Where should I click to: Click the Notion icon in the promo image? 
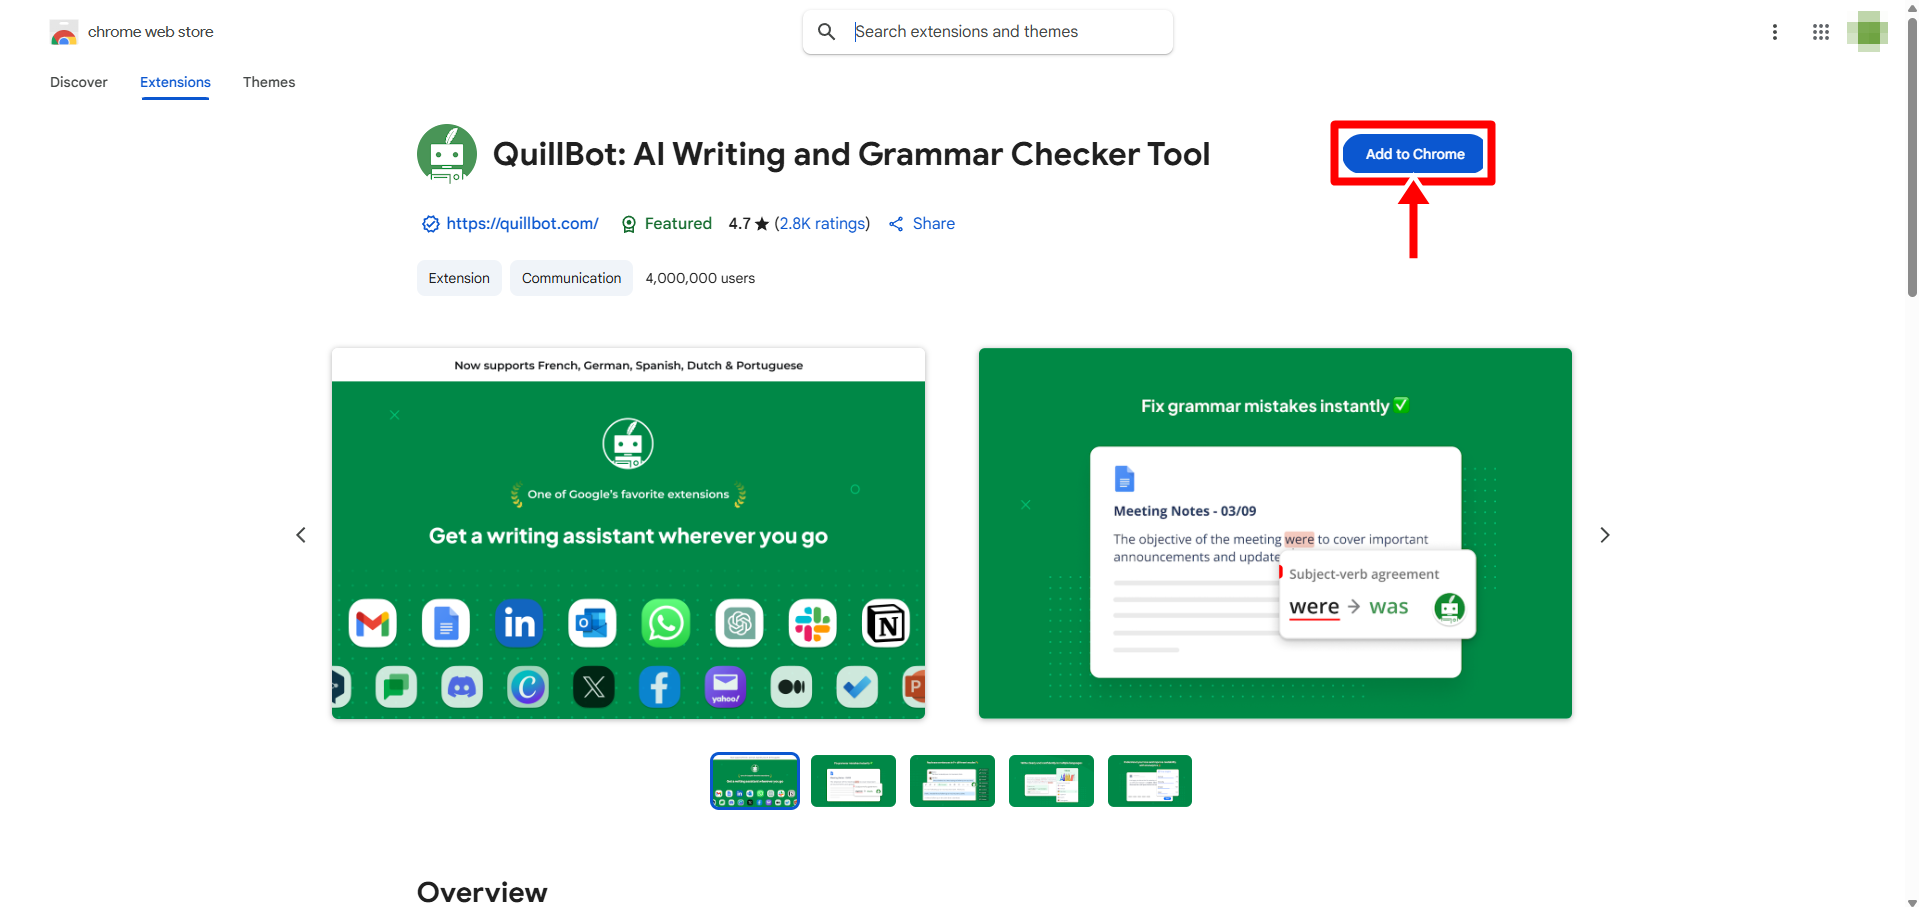tap(886, 624)
